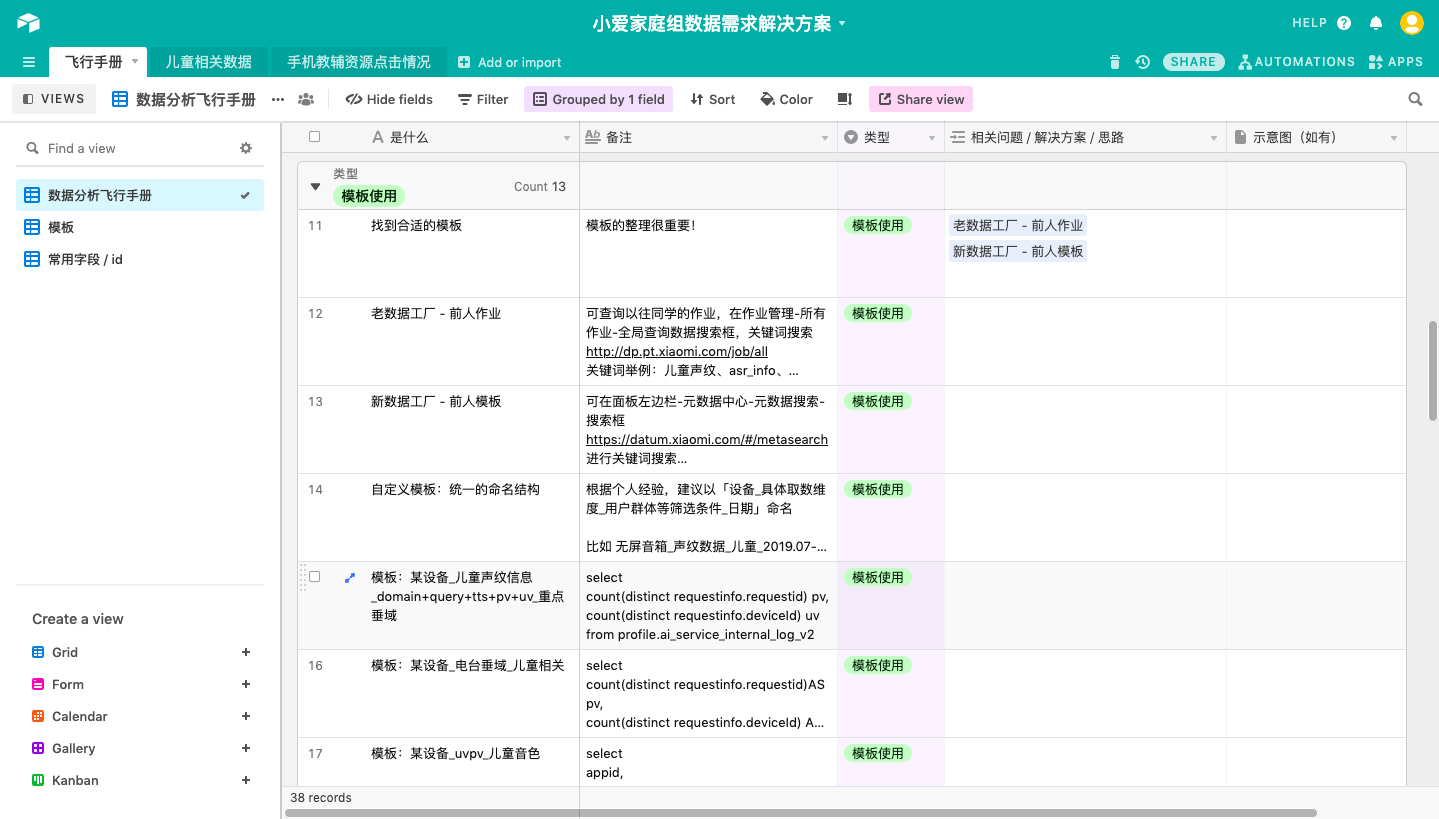This screenshot has height=819, width=1439.
Task: Open view collaborators people icon
Action: [306, 99]
